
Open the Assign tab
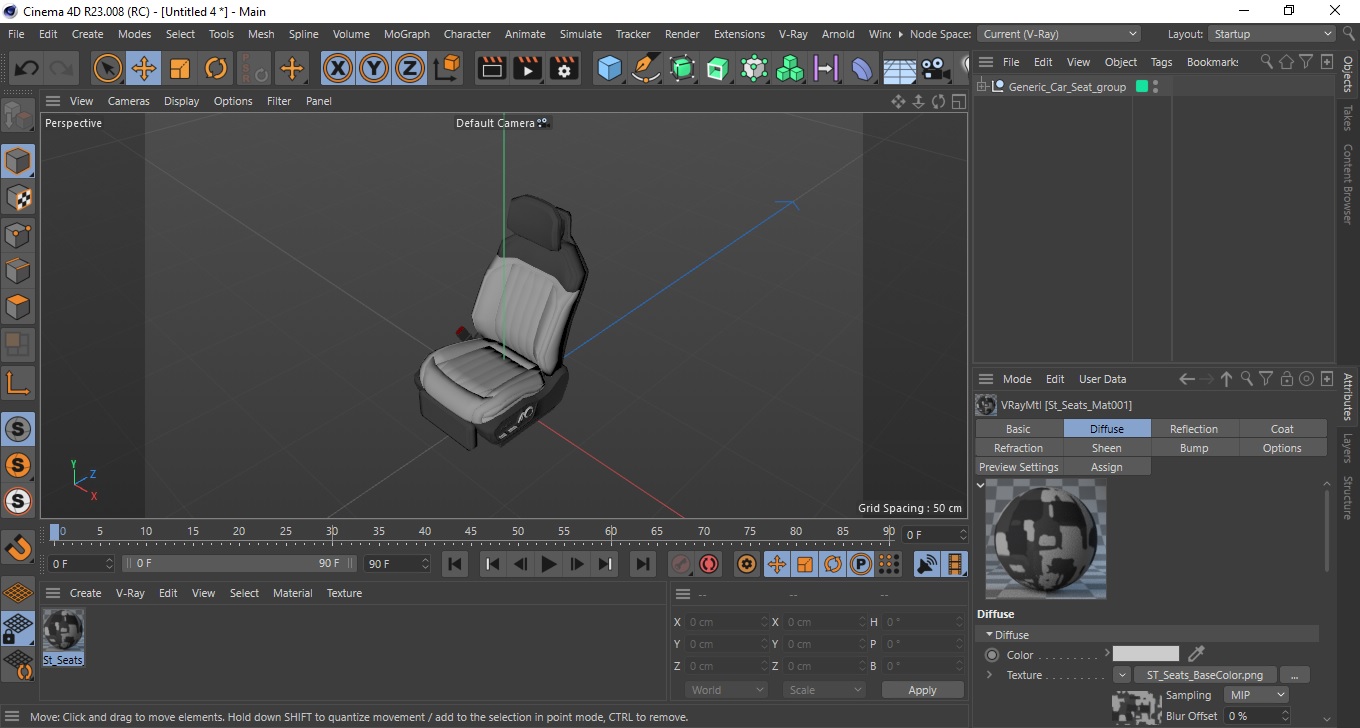coord(1107,467)
